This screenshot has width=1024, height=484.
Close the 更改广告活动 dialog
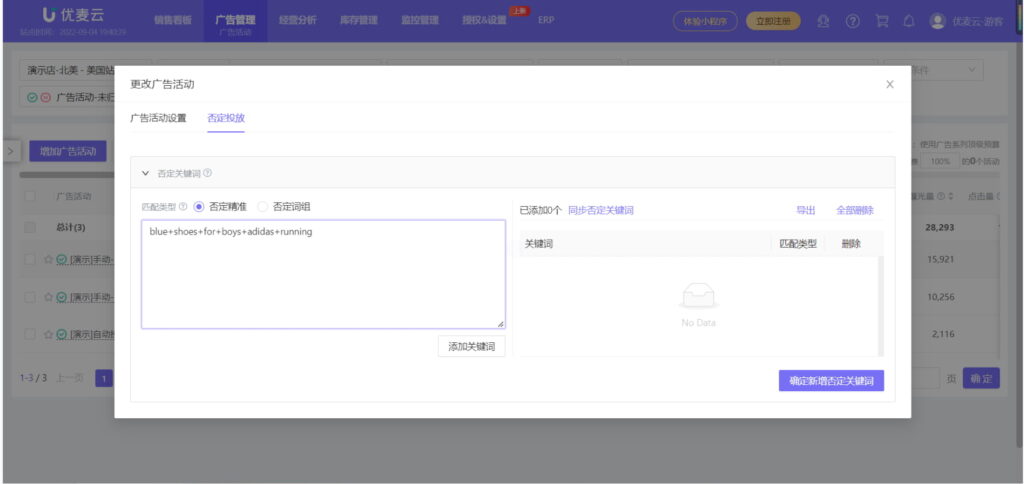click(x=890, y=85)
